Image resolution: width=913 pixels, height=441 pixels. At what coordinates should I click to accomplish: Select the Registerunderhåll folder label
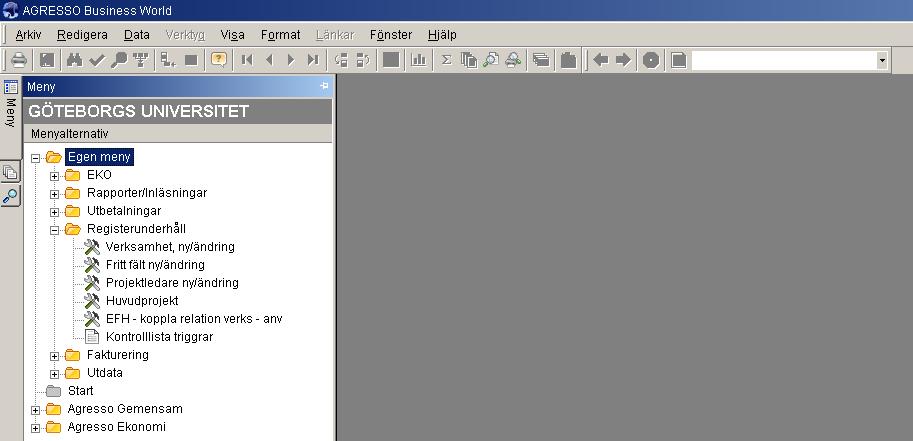(136, 228)
